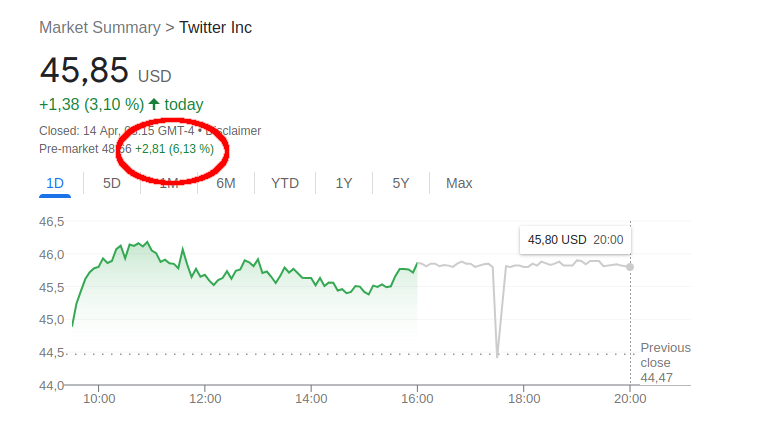Select the 1D time range tab

[x=55, y=183]
